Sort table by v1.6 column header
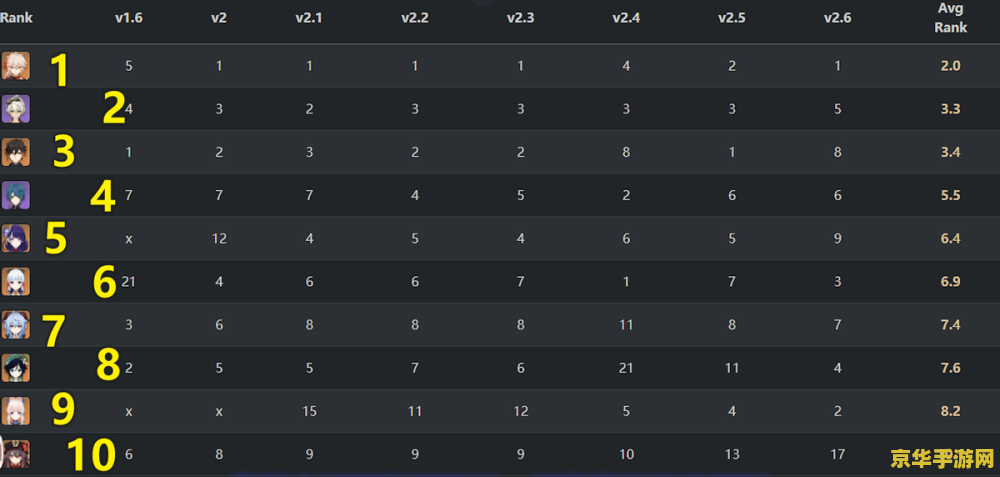Viewport: 1000px width, 477px height. (x=129, y=18)
